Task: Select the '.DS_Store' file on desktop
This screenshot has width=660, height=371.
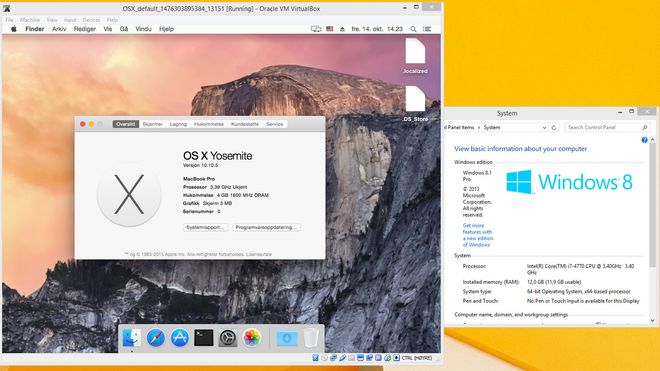Action: pyautogui.click(x=415, y=104)
